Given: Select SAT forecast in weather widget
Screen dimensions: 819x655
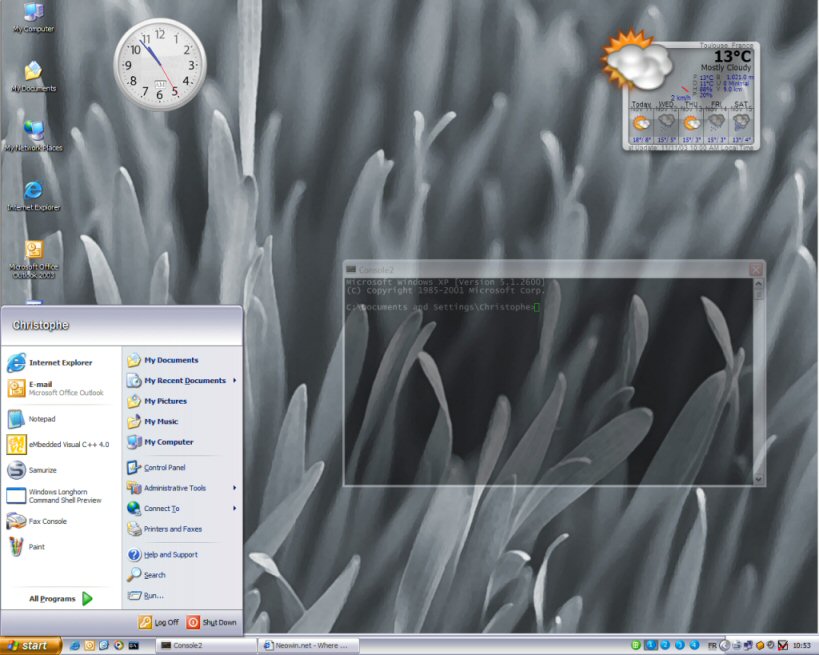Looking at the screenshot, I should click(x=741, y=123).
